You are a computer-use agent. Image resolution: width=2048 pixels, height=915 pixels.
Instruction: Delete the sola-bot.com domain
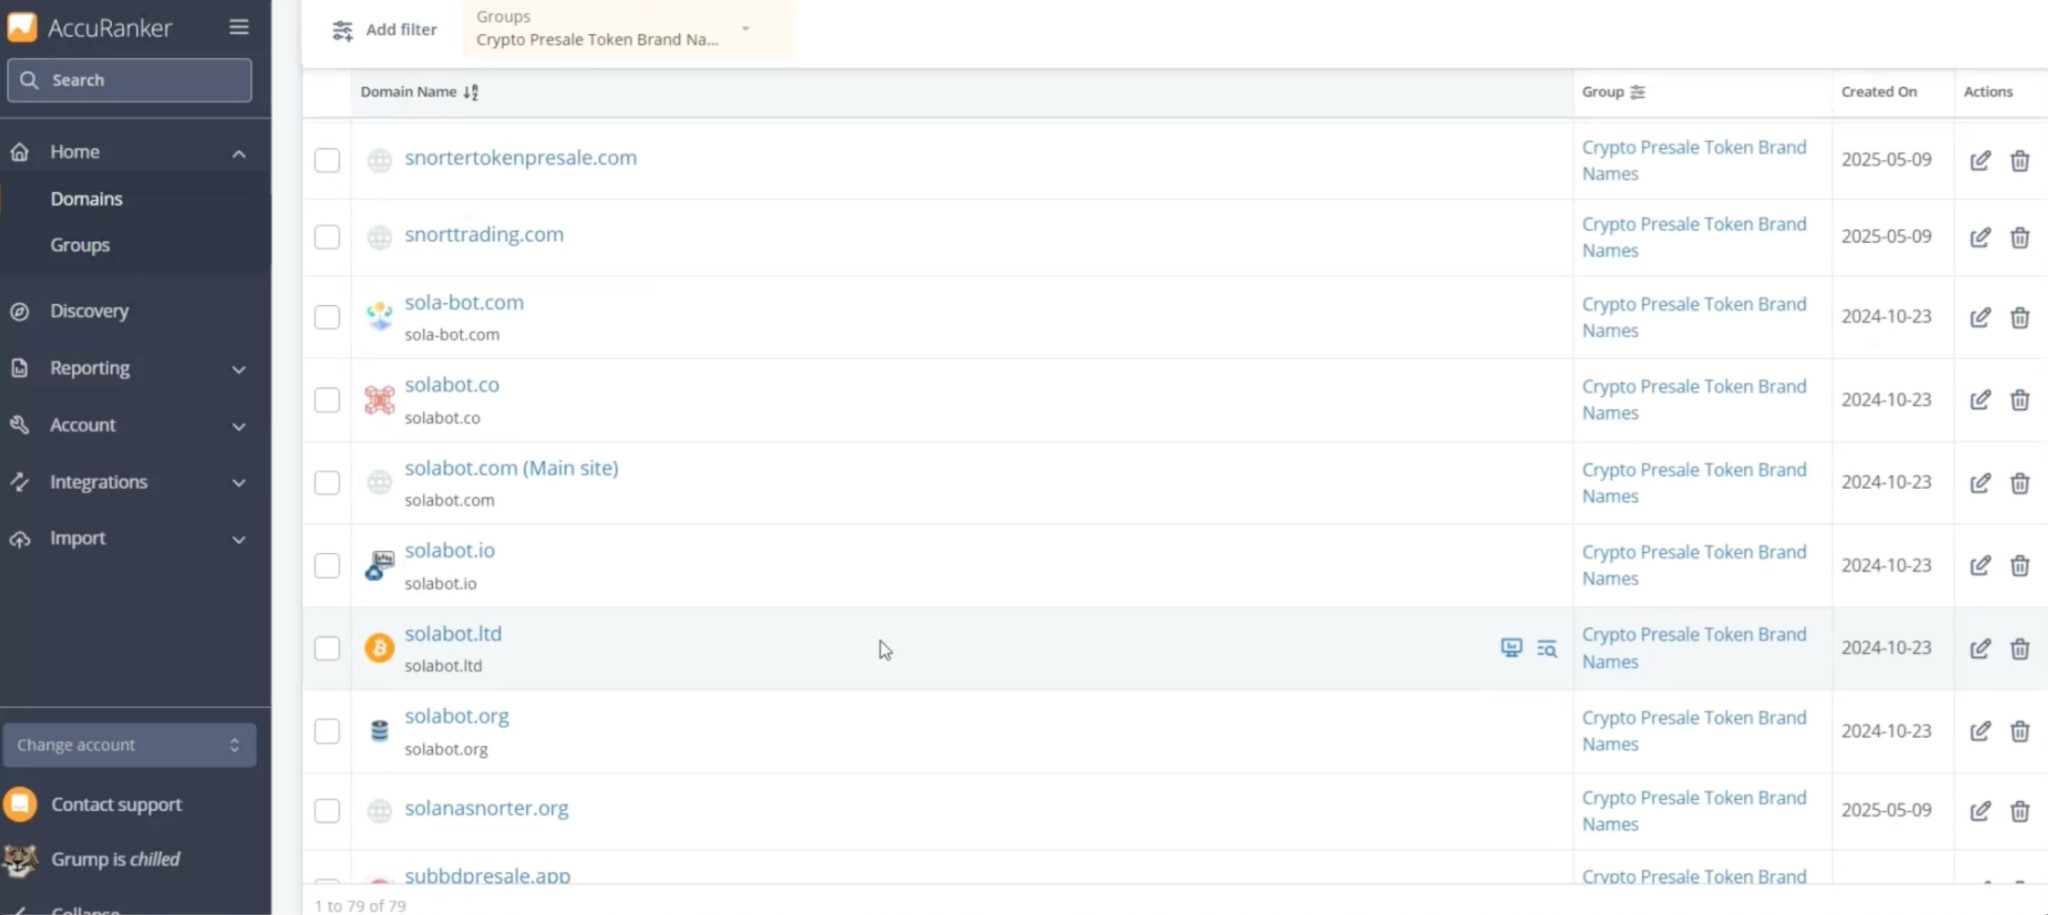2020,317
